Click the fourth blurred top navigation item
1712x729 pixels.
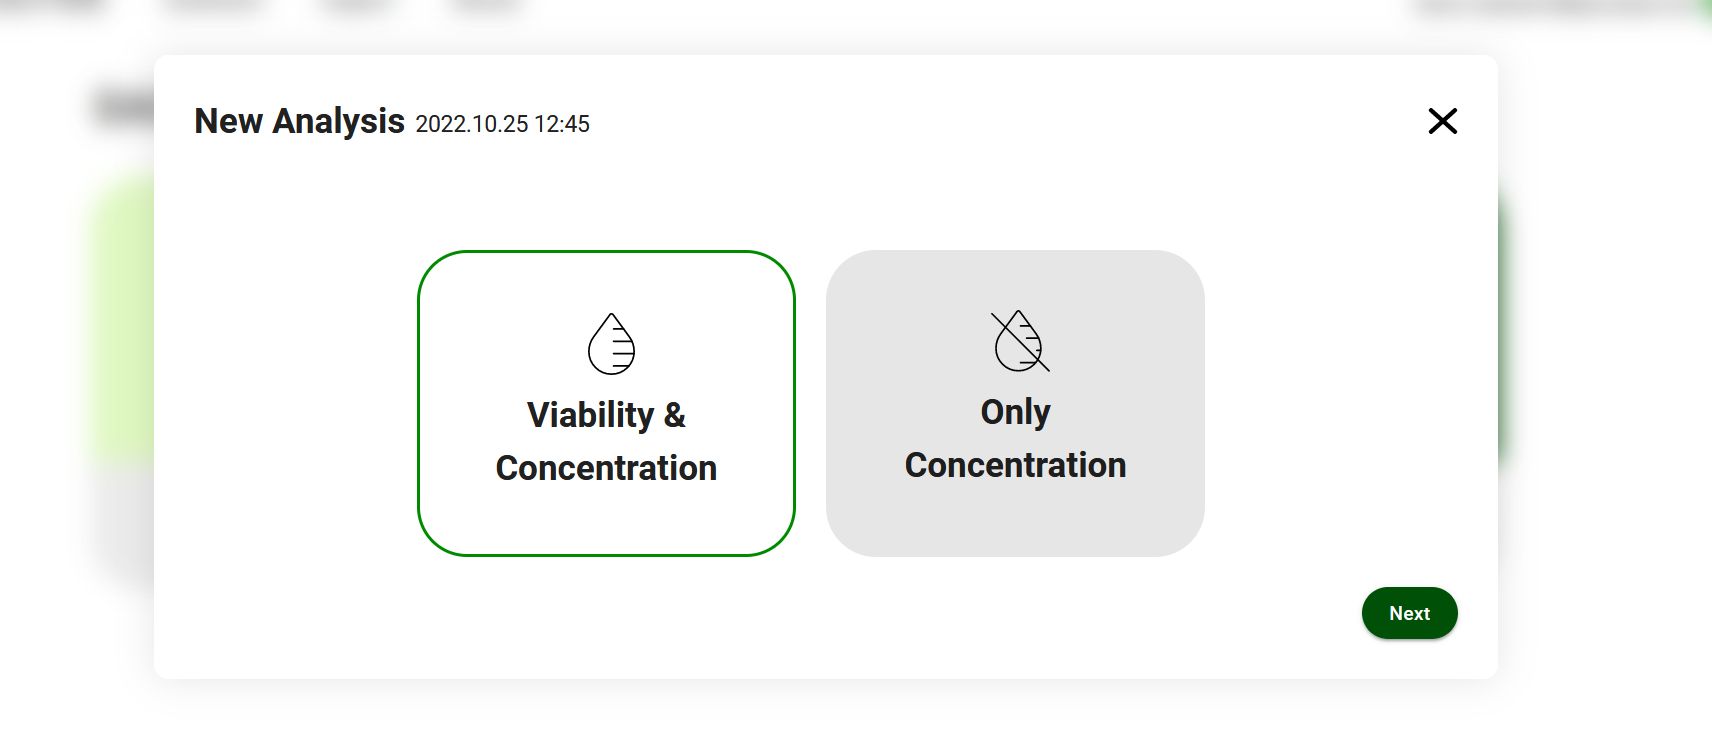(x=487, y=5)
